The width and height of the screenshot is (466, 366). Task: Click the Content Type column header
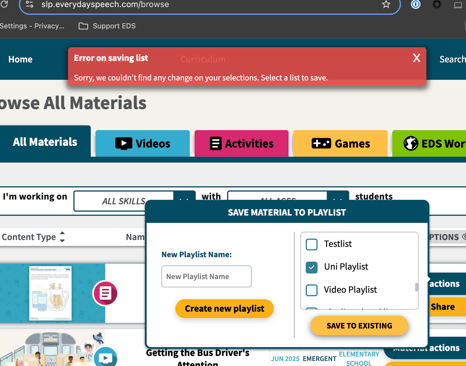[29, 237]
